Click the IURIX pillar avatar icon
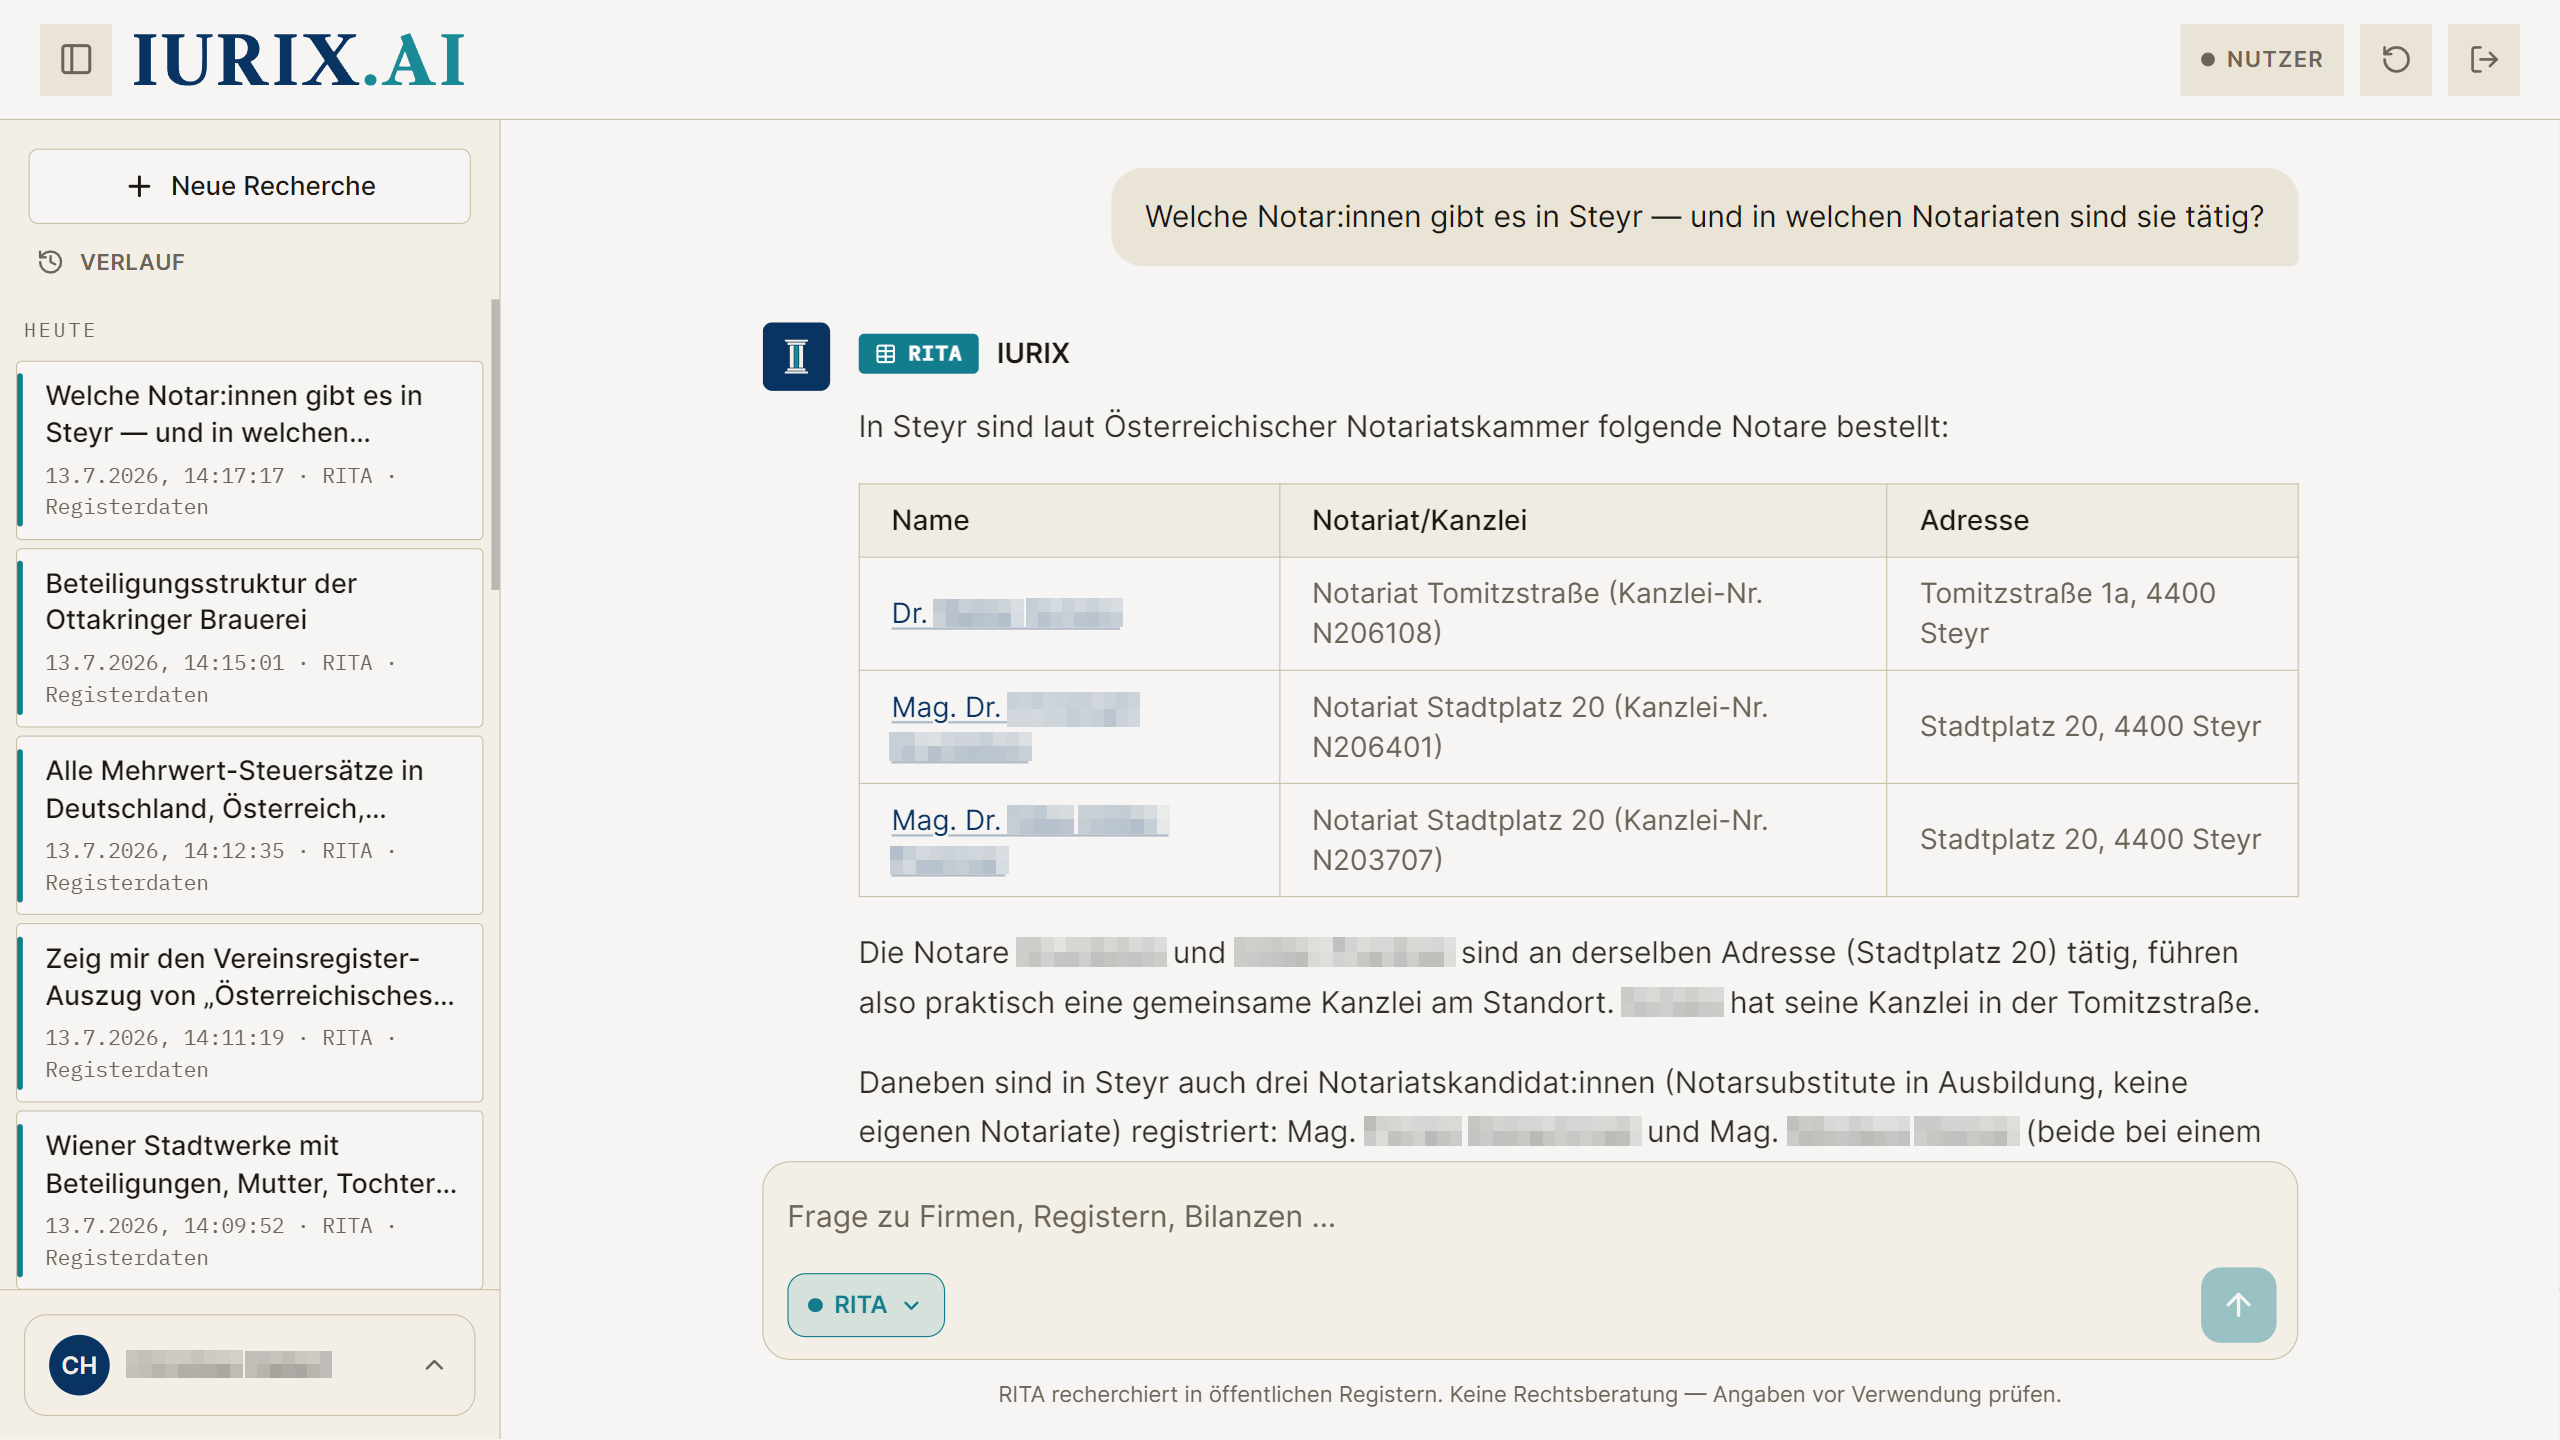Viewport: 2560px width, 1440px height. point(796,356)
